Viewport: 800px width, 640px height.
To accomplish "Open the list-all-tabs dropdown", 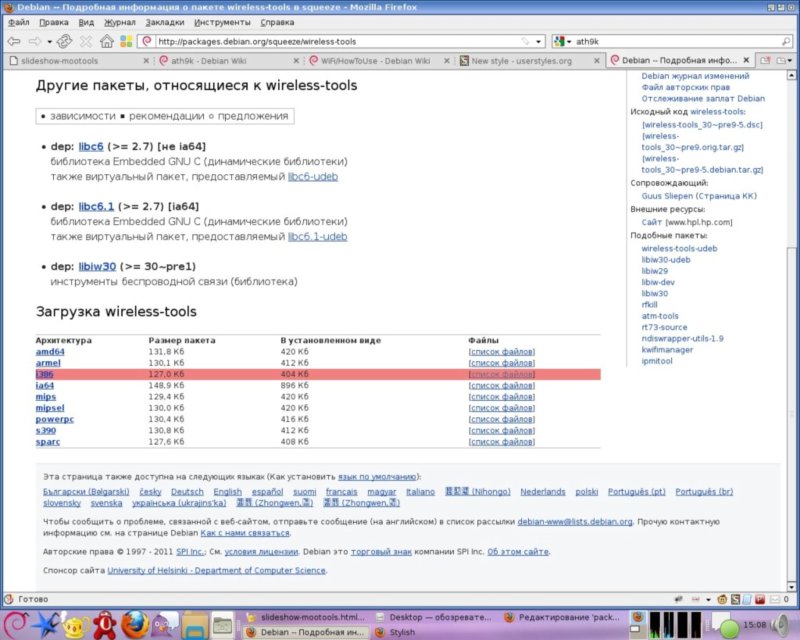I will click(785, 61).
